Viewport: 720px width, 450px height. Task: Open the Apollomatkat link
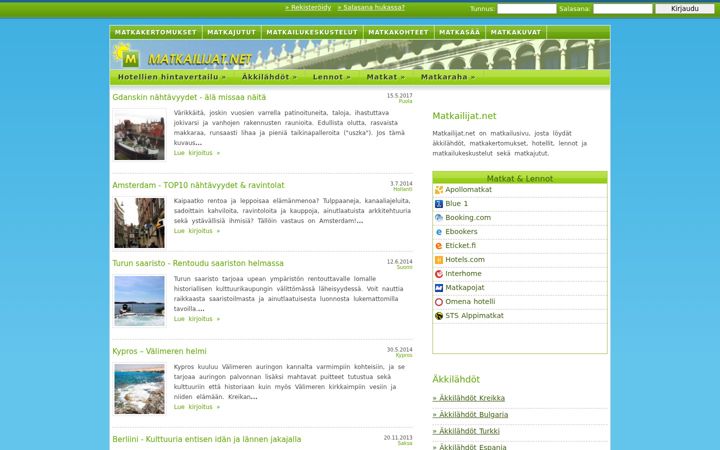[x=468, y=190]
